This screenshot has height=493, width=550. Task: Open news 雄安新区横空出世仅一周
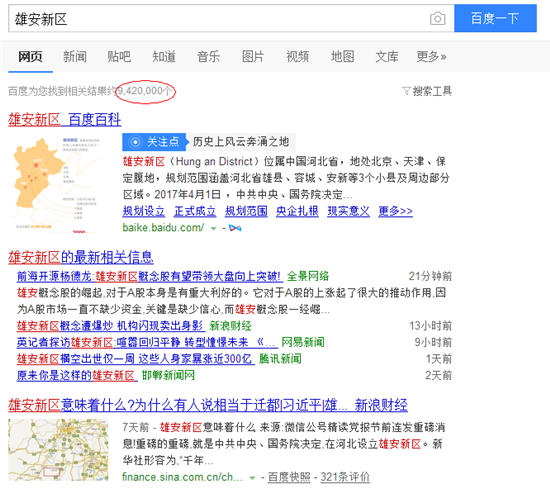click(135, 359)
